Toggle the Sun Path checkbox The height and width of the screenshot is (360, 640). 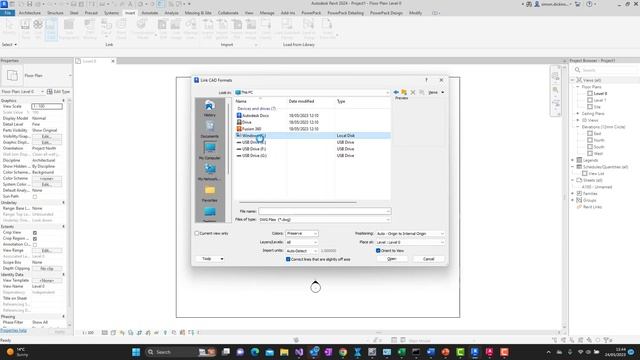coord(35,197)
